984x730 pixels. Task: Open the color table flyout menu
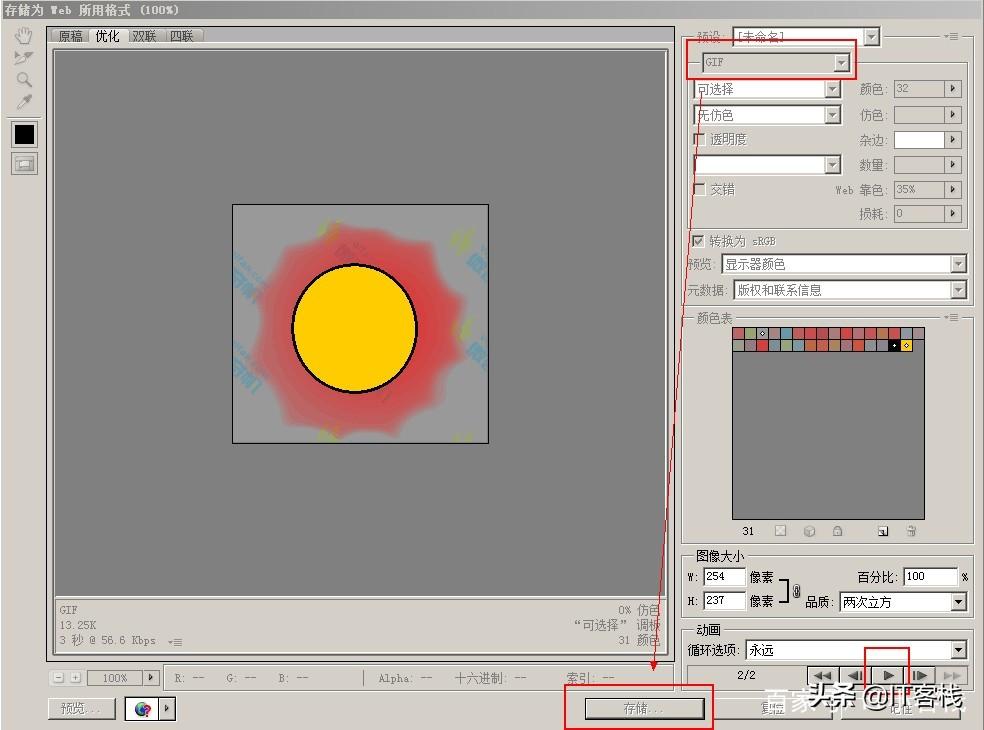tap(951, 318)
